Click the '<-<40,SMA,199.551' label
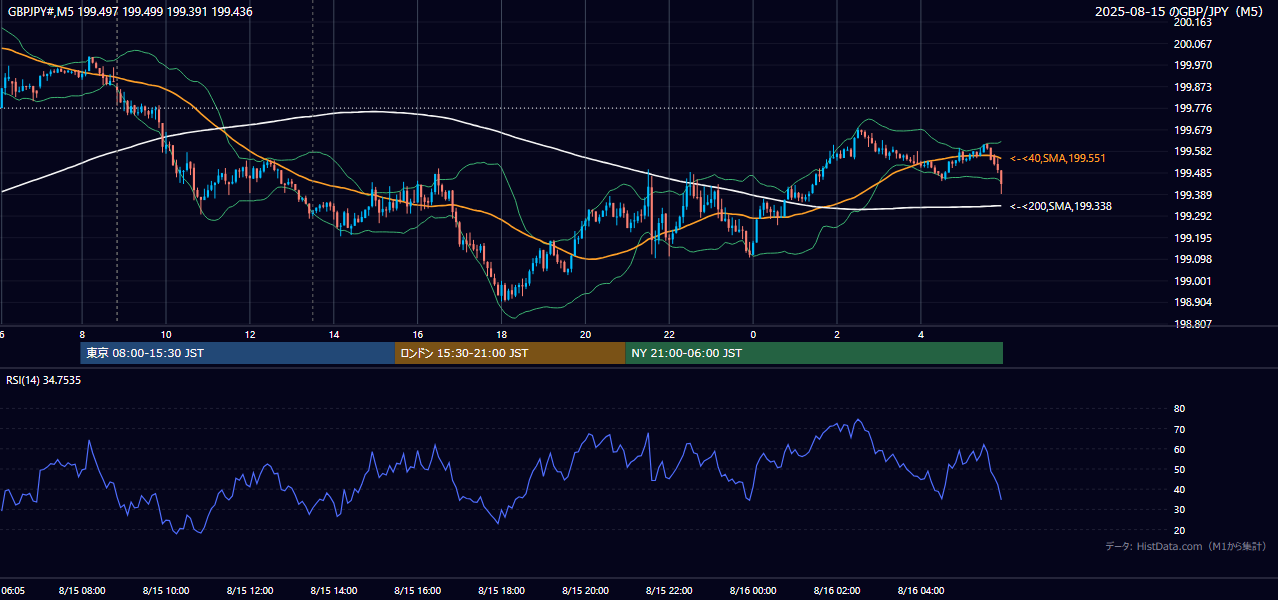The height and width of the screenshot is (600, 1278). pyautogui.click(x=1058, y=158)
